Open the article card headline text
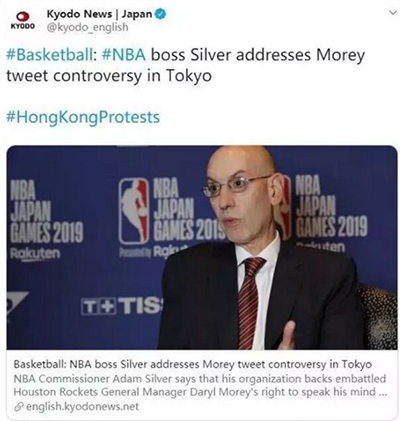 pos(192,364)
